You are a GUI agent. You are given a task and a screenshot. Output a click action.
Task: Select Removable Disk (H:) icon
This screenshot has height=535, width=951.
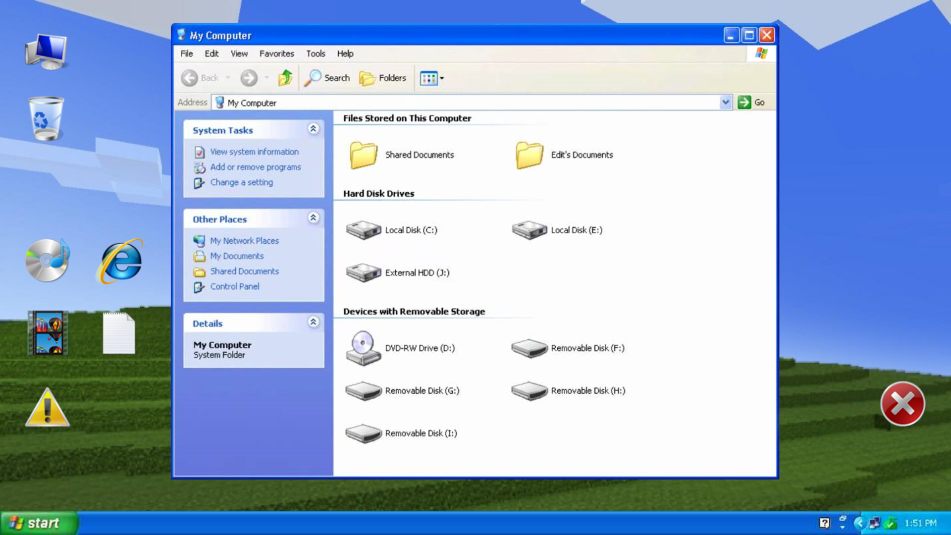pos(529,391)
